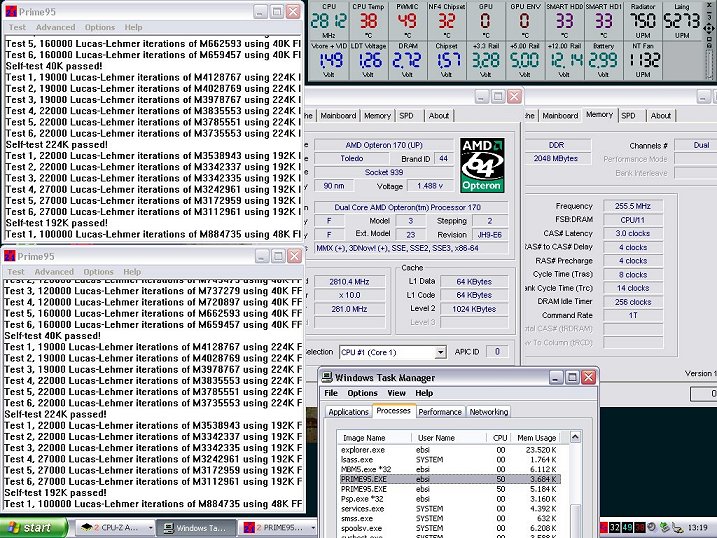
Task: Open the CPU #1 (Core 1) selection dropdown
Action: [x=440, y=352]
